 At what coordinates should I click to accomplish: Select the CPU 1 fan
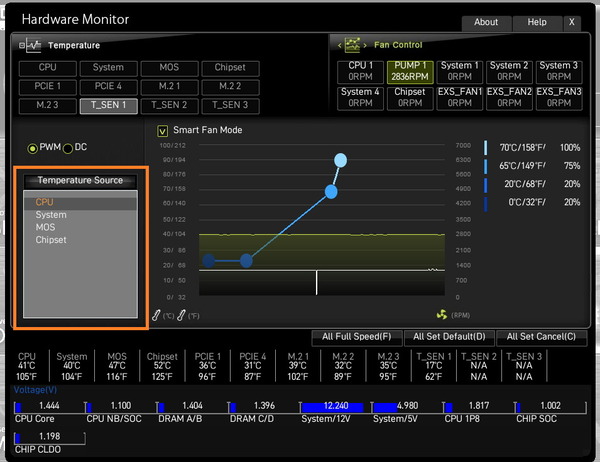point(360,72)
